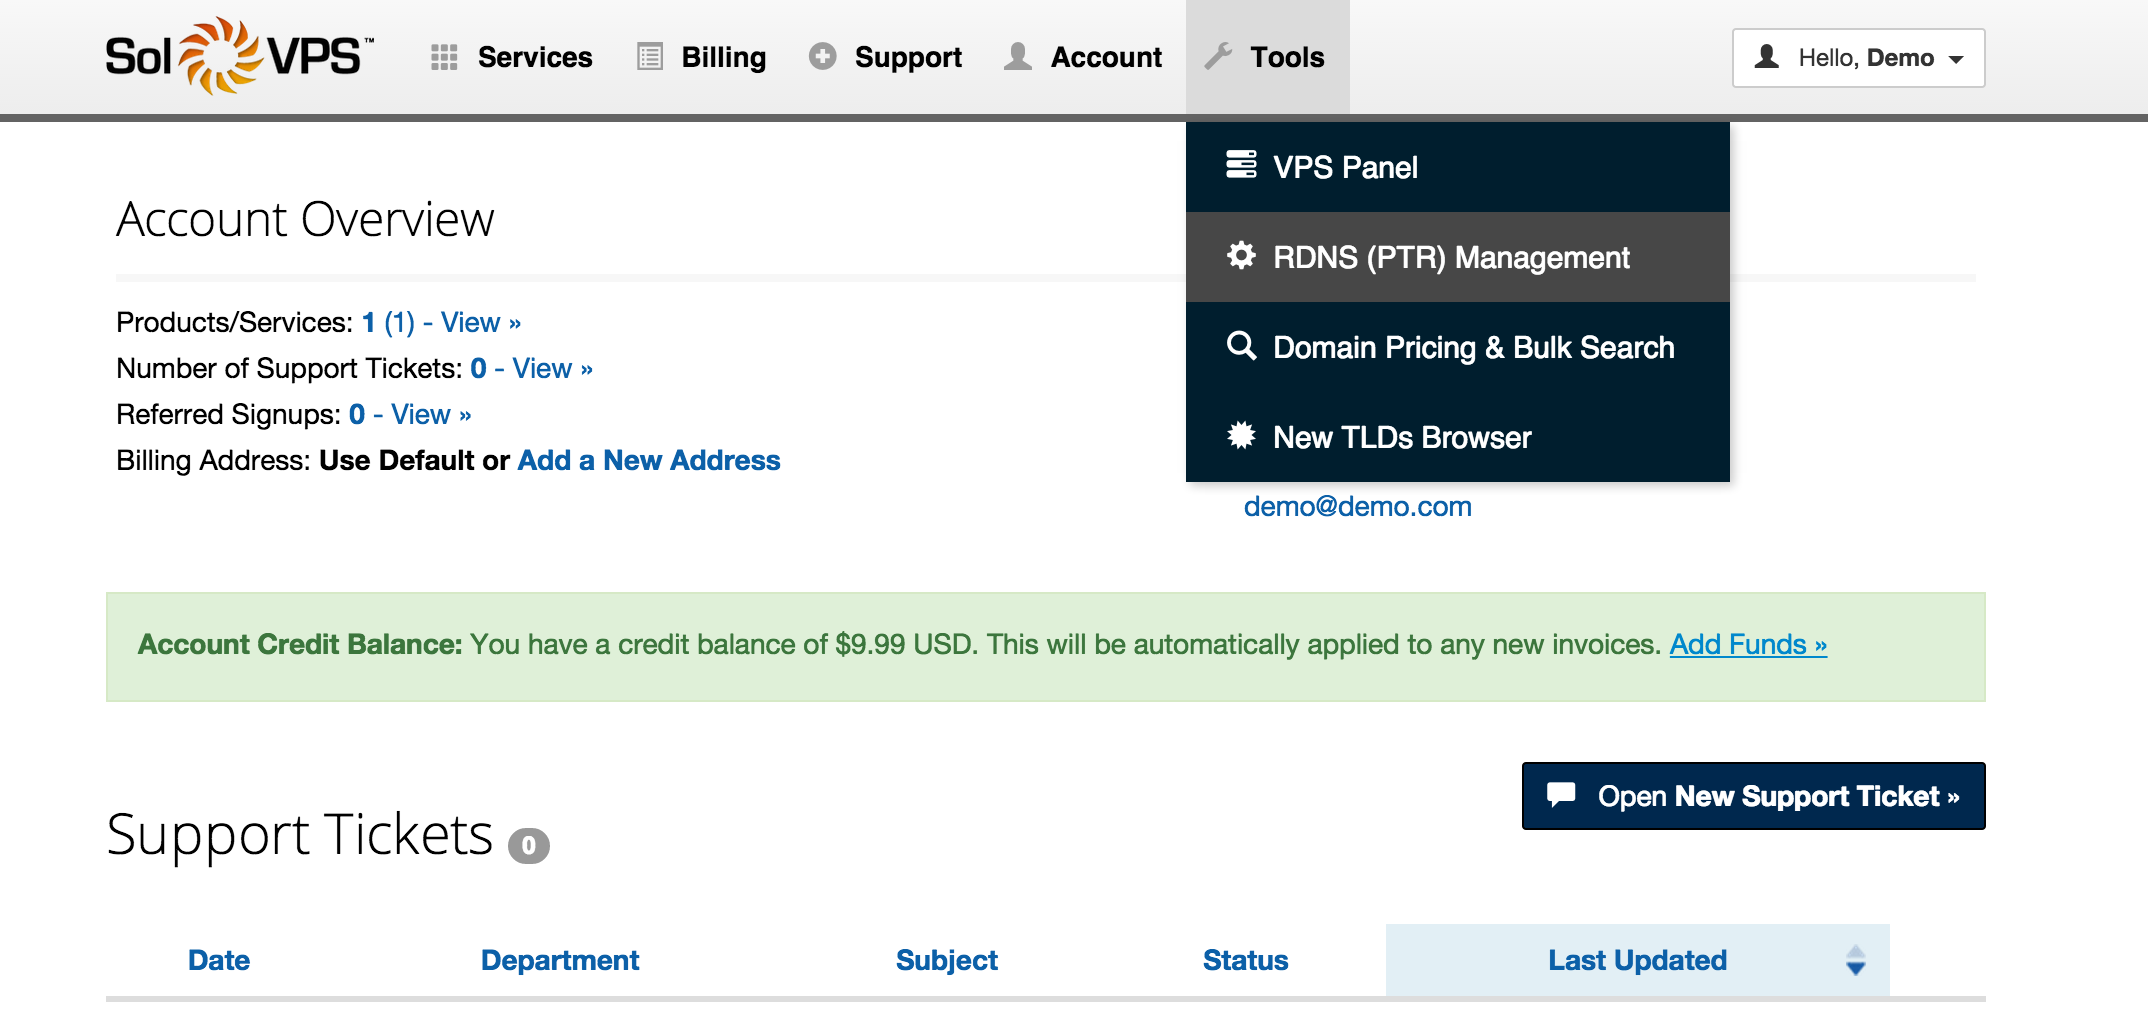Viewport: 2148px width, 1016px height.
Task: Click the Support plus circle icon
Action: click(x=823, y=57)
